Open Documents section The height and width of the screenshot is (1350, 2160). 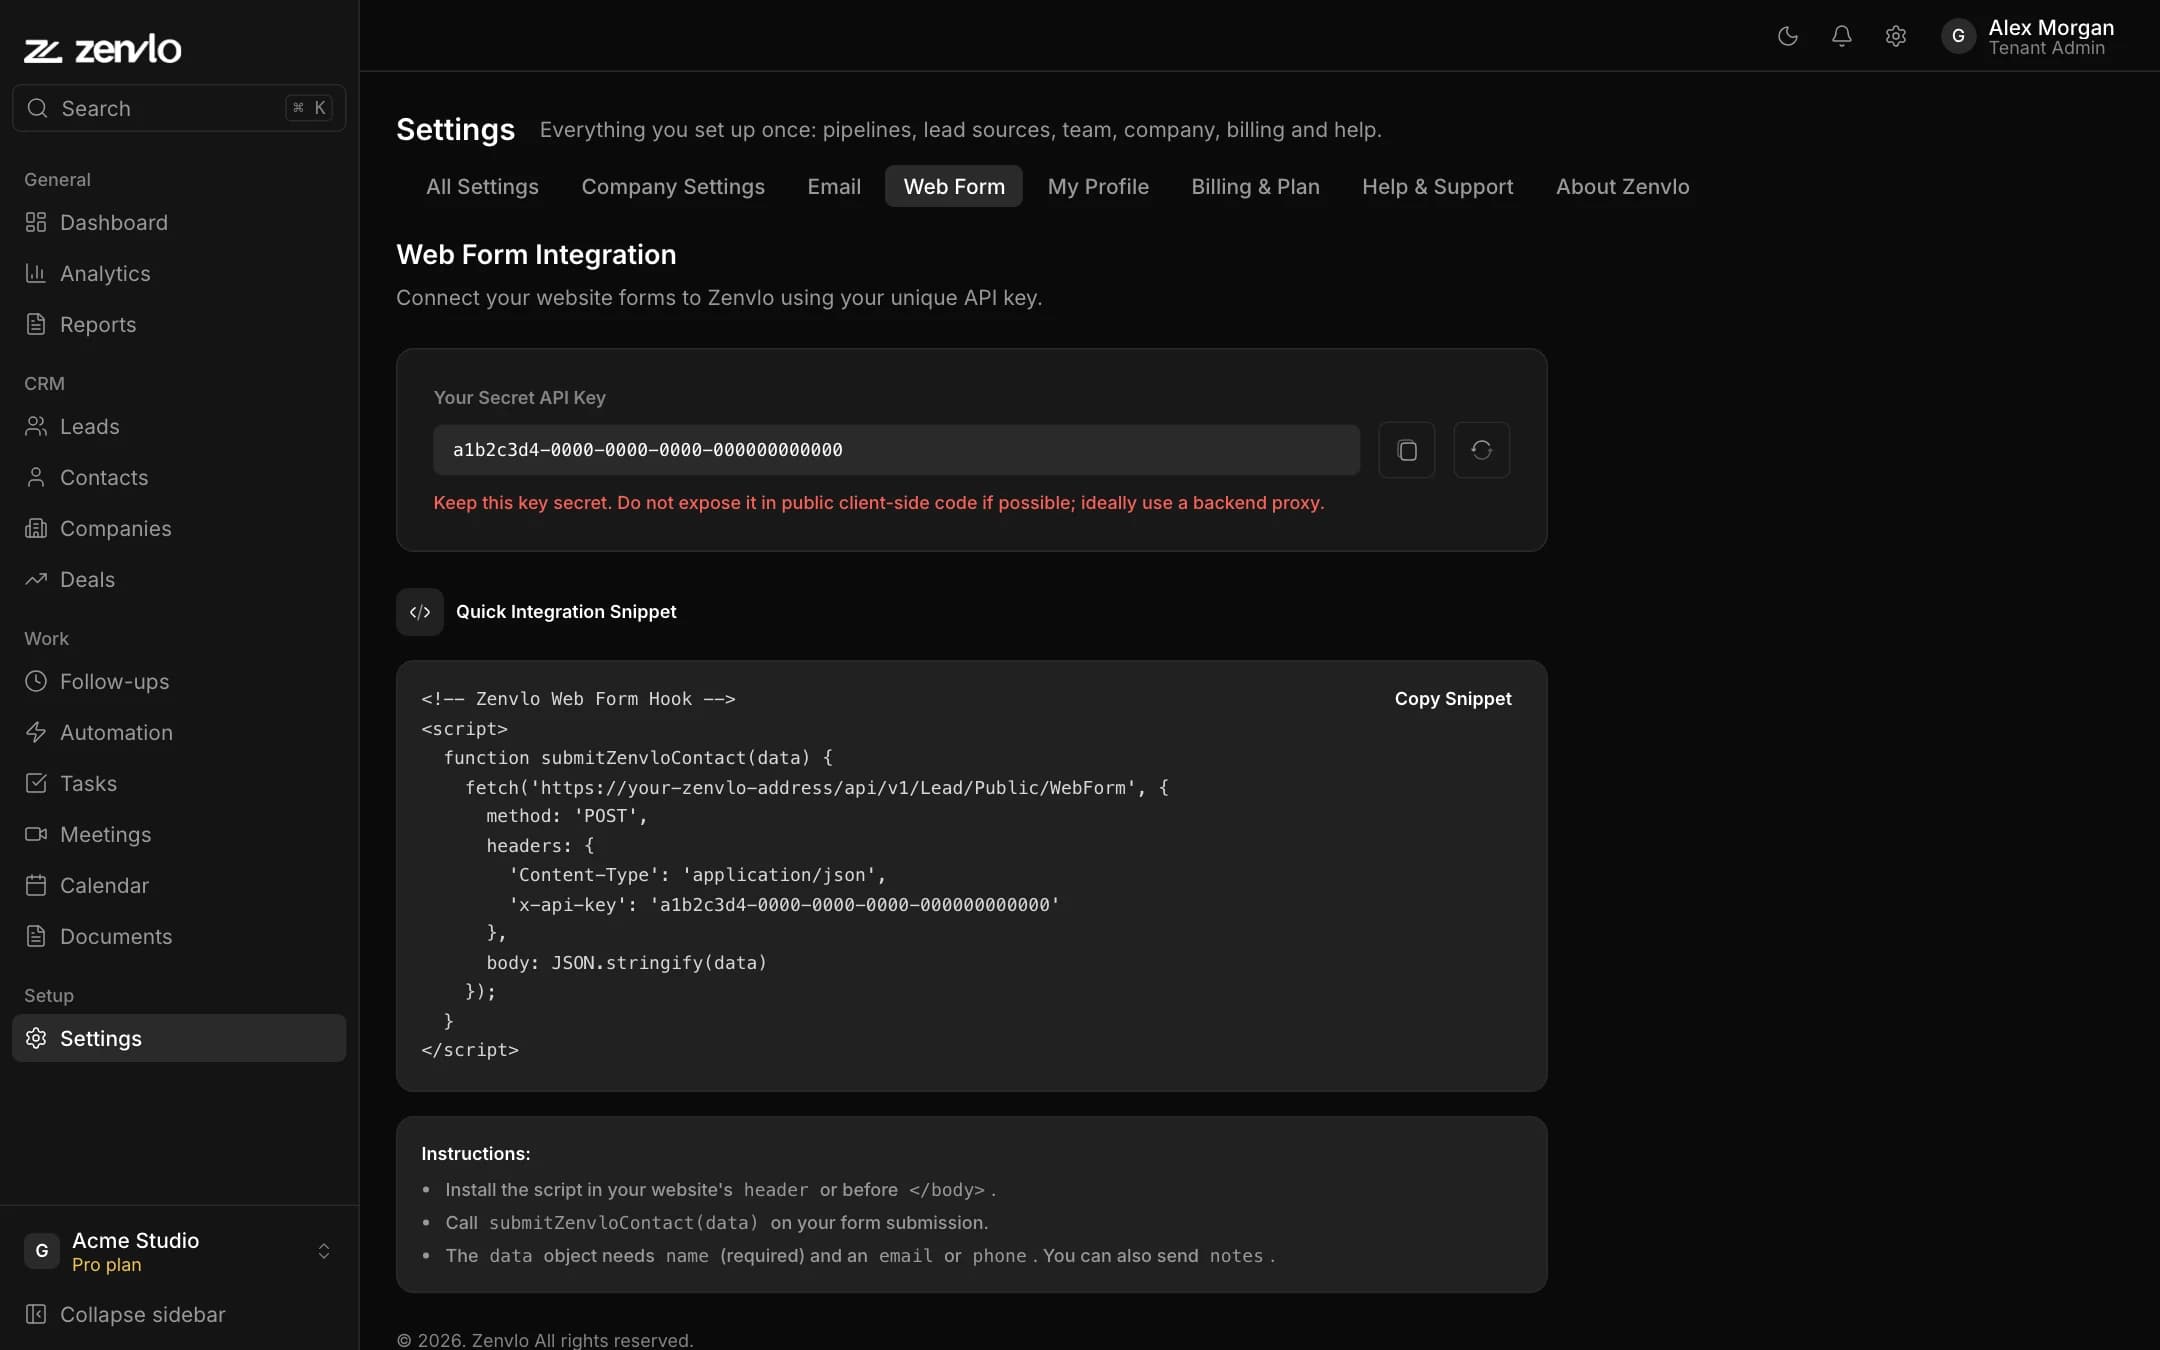179,936
